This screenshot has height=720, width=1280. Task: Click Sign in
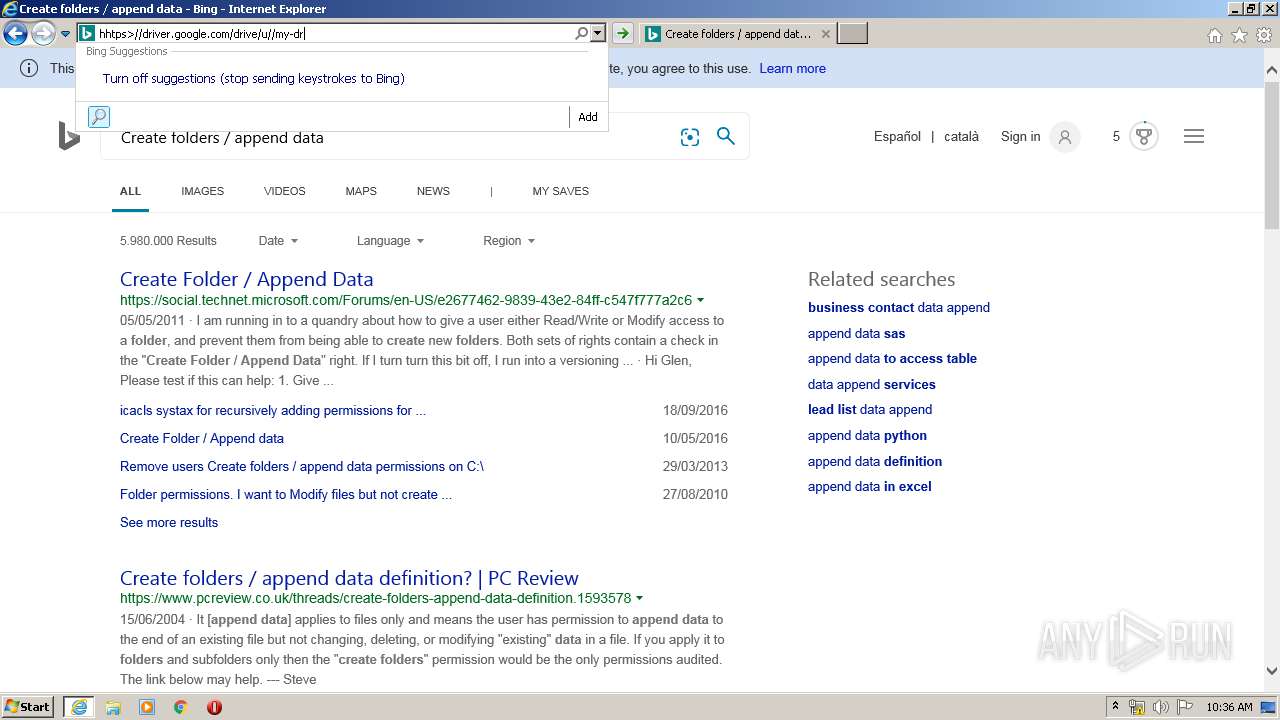pyautogui.click(x=1020, y=136)
